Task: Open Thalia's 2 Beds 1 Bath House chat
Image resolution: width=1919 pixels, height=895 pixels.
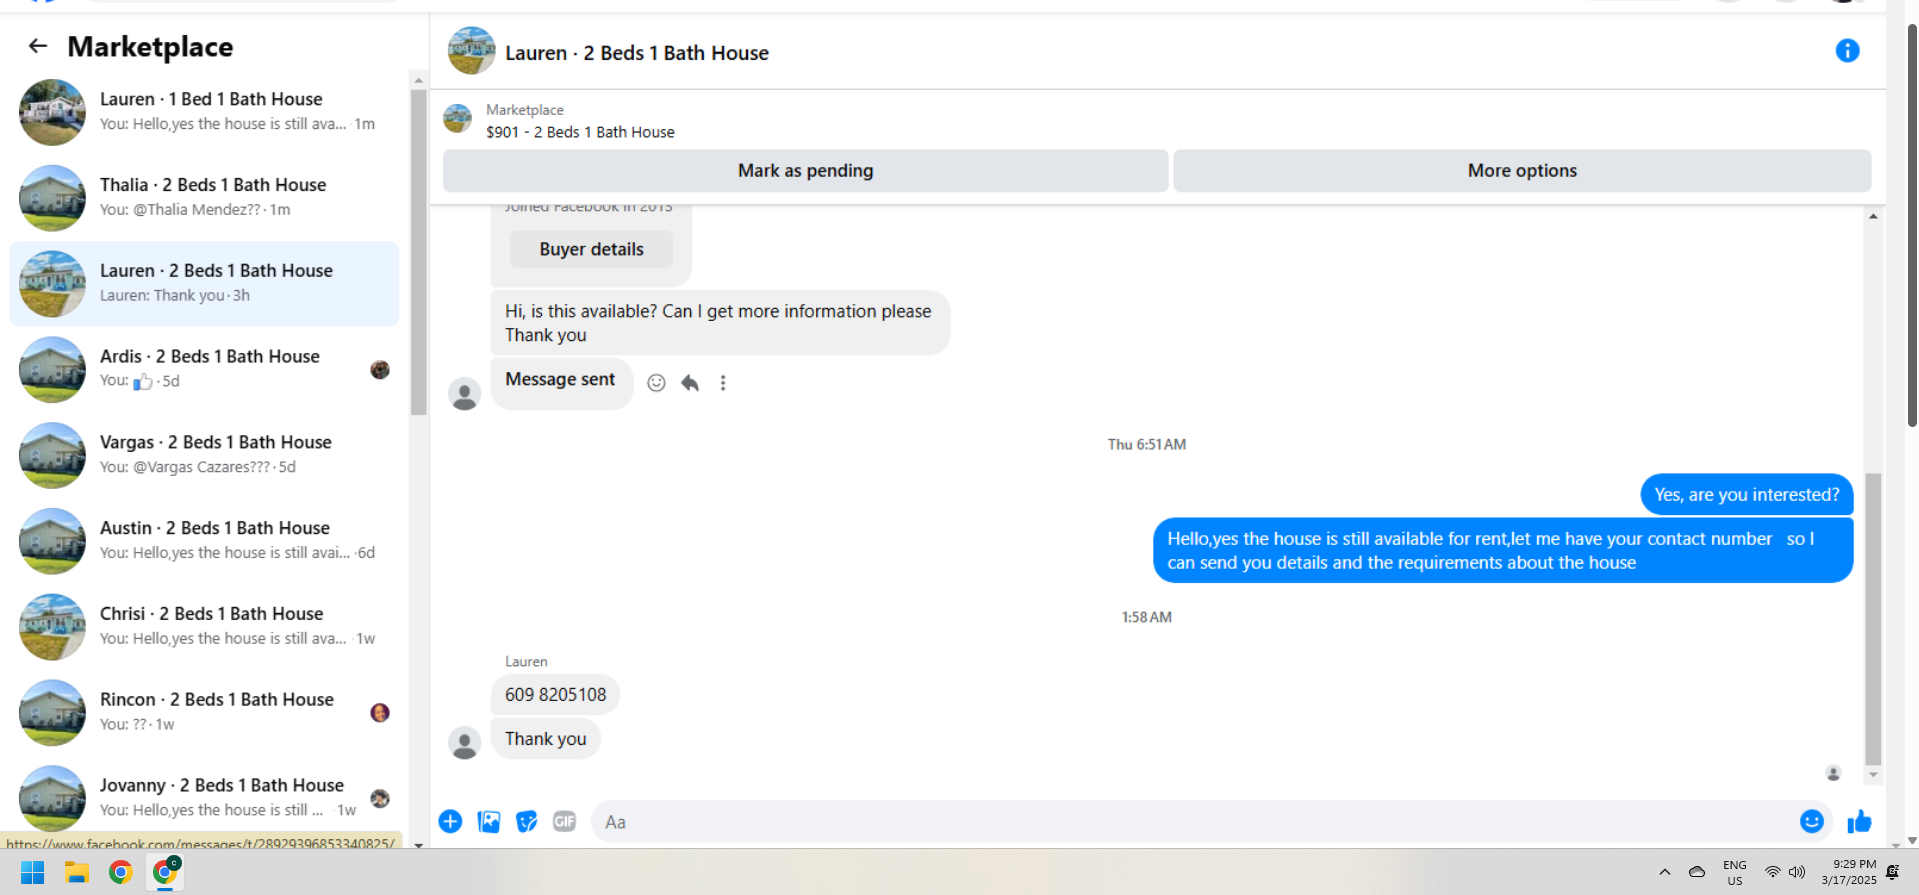Action: coord(205,198)
